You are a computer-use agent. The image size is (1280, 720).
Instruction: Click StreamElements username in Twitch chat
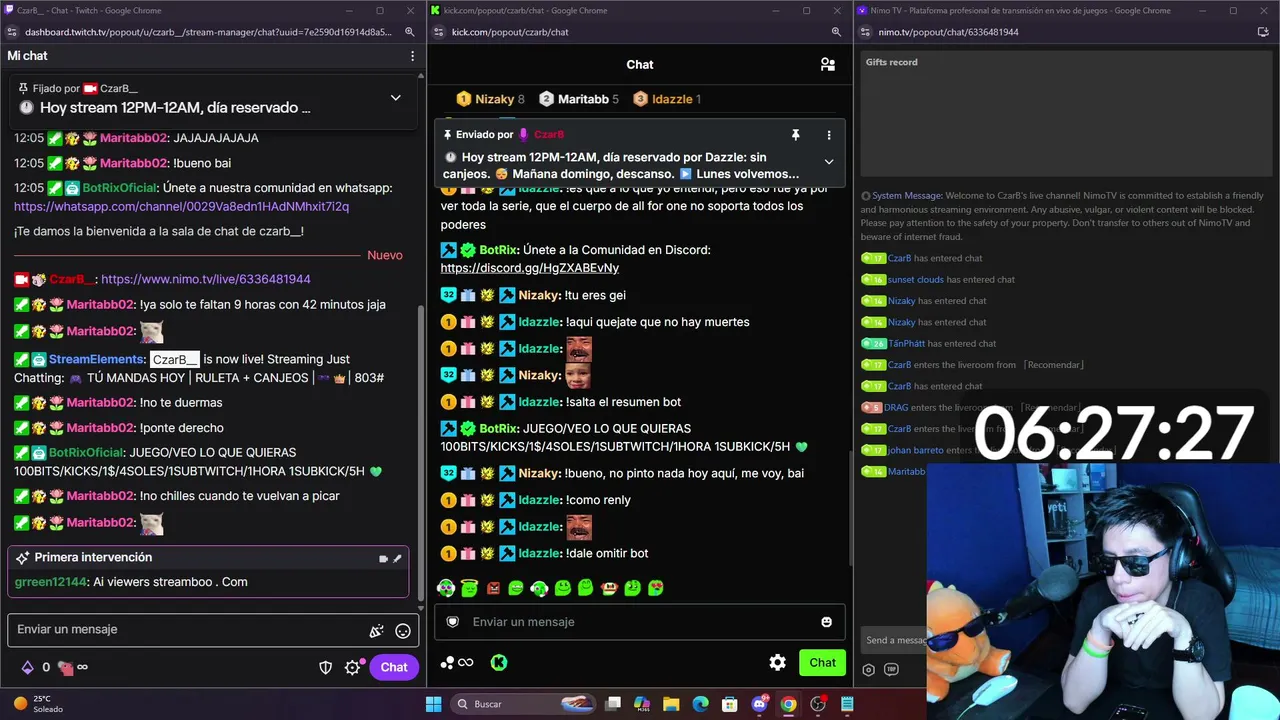tap(97, 359)
